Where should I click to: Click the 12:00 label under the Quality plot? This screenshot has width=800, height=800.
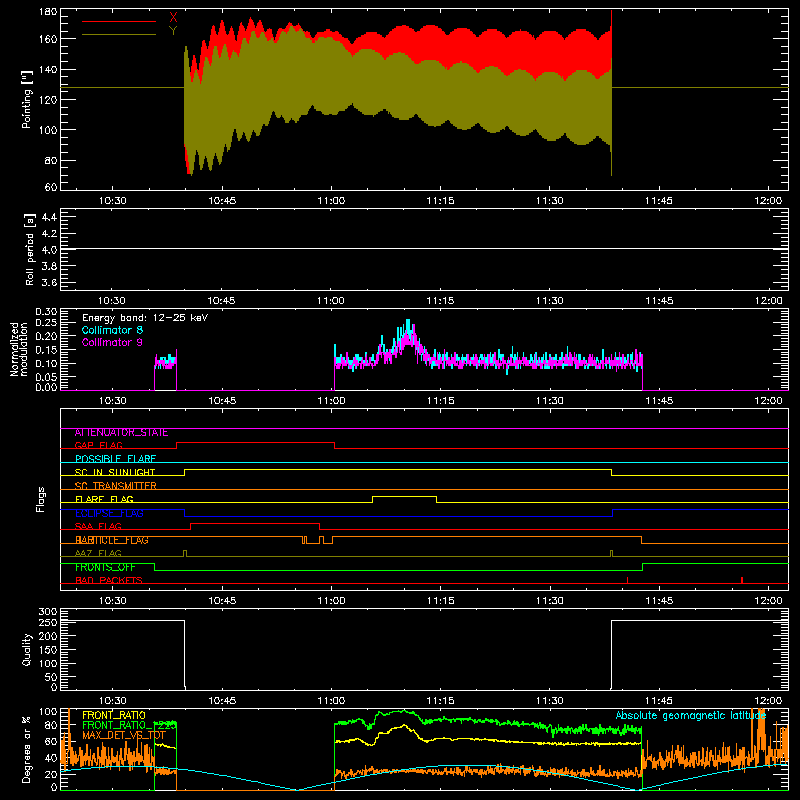768,701
